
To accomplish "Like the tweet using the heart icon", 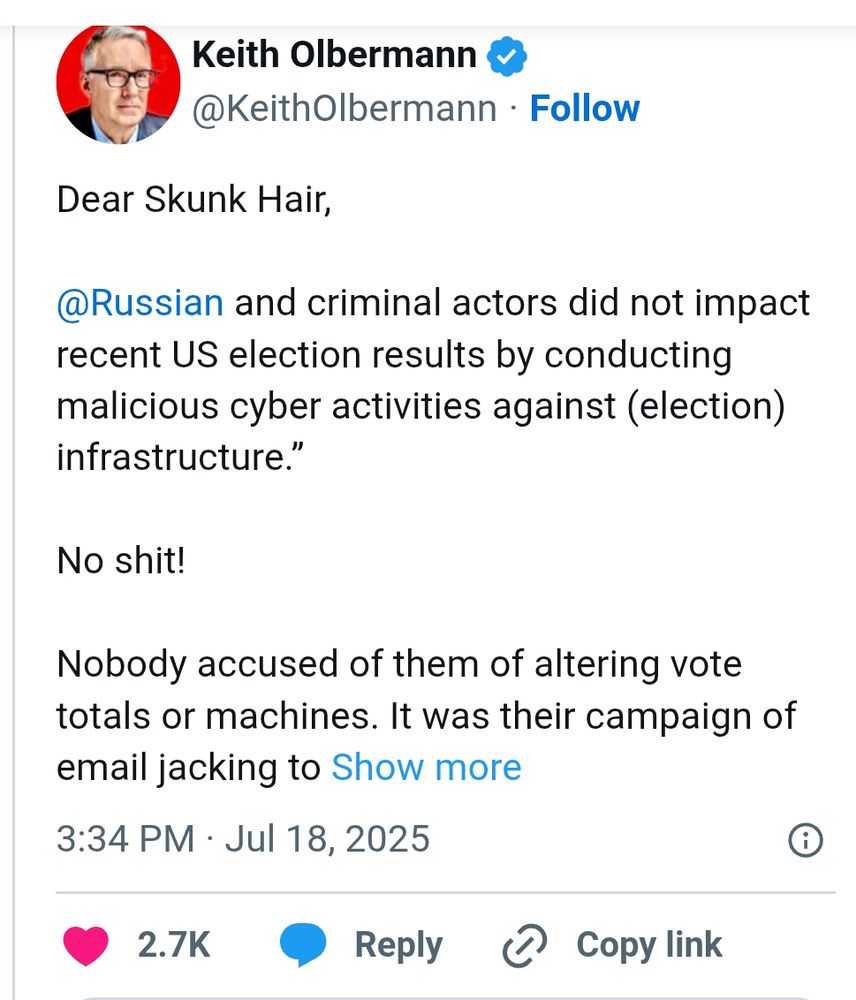I will pos(84,943).
